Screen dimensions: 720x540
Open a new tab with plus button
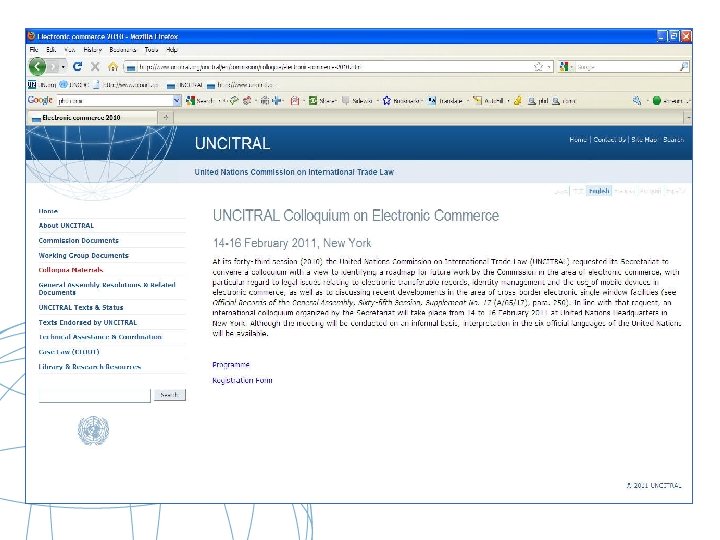pyautogui.click(x=166, y=118)
